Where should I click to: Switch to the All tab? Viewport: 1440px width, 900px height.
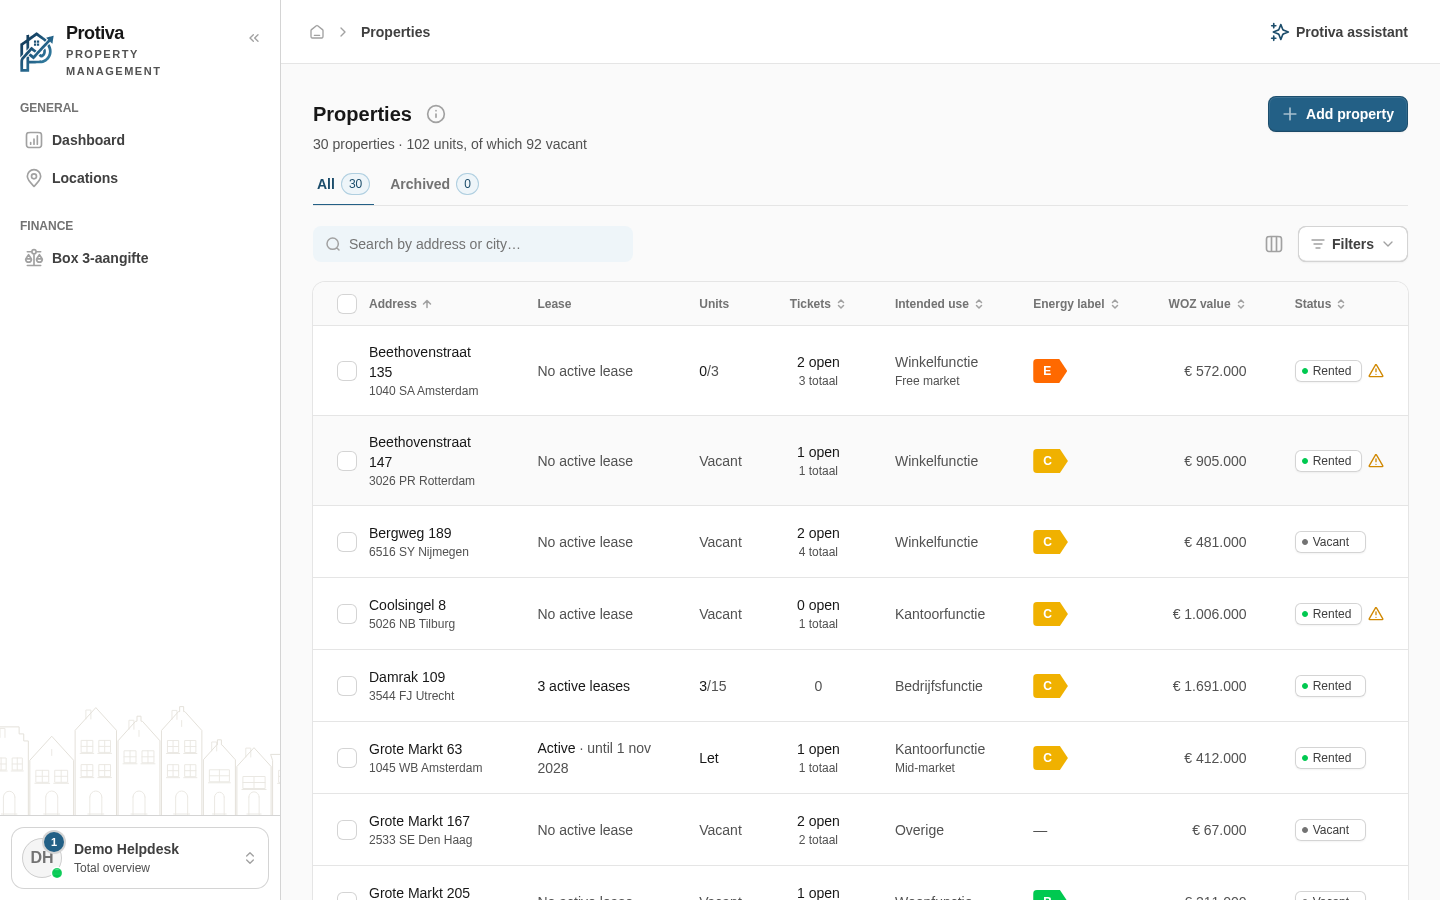343,184
